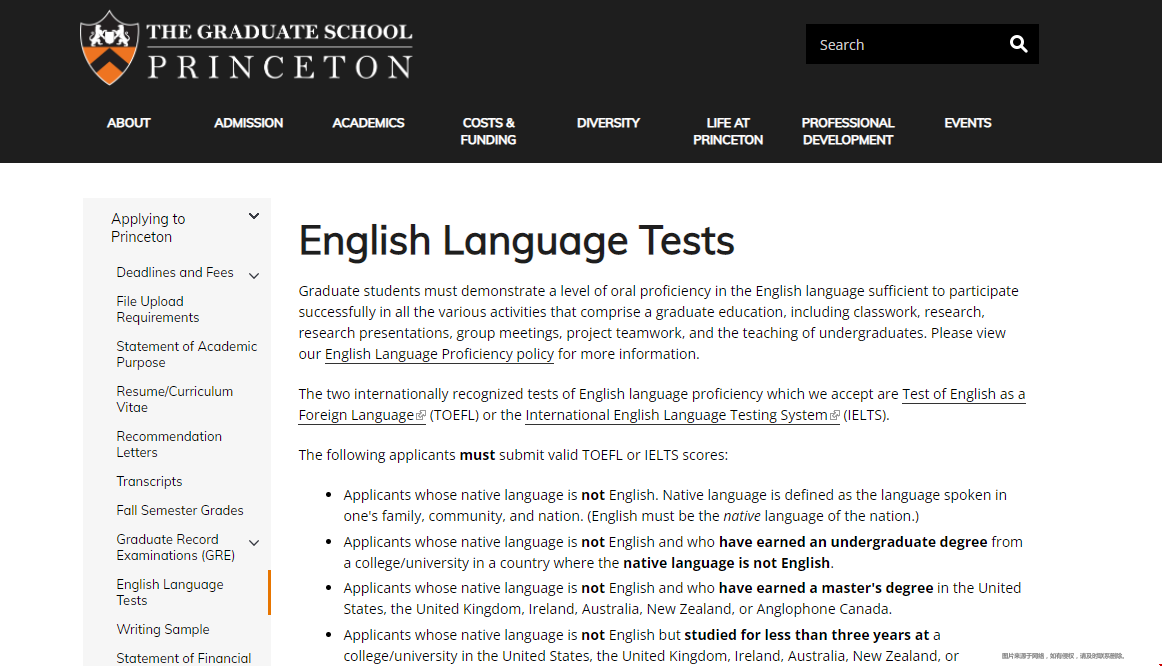Screen dimensions: 1162x666
Task: Go to Recommendation Letters page
Action: pos(169,444)
